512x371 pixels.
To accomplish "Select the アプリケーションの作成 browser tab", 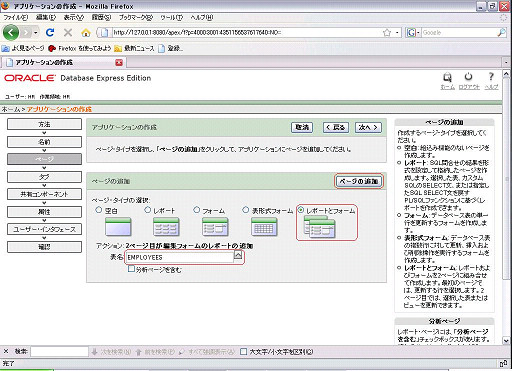I will (63, 62).
